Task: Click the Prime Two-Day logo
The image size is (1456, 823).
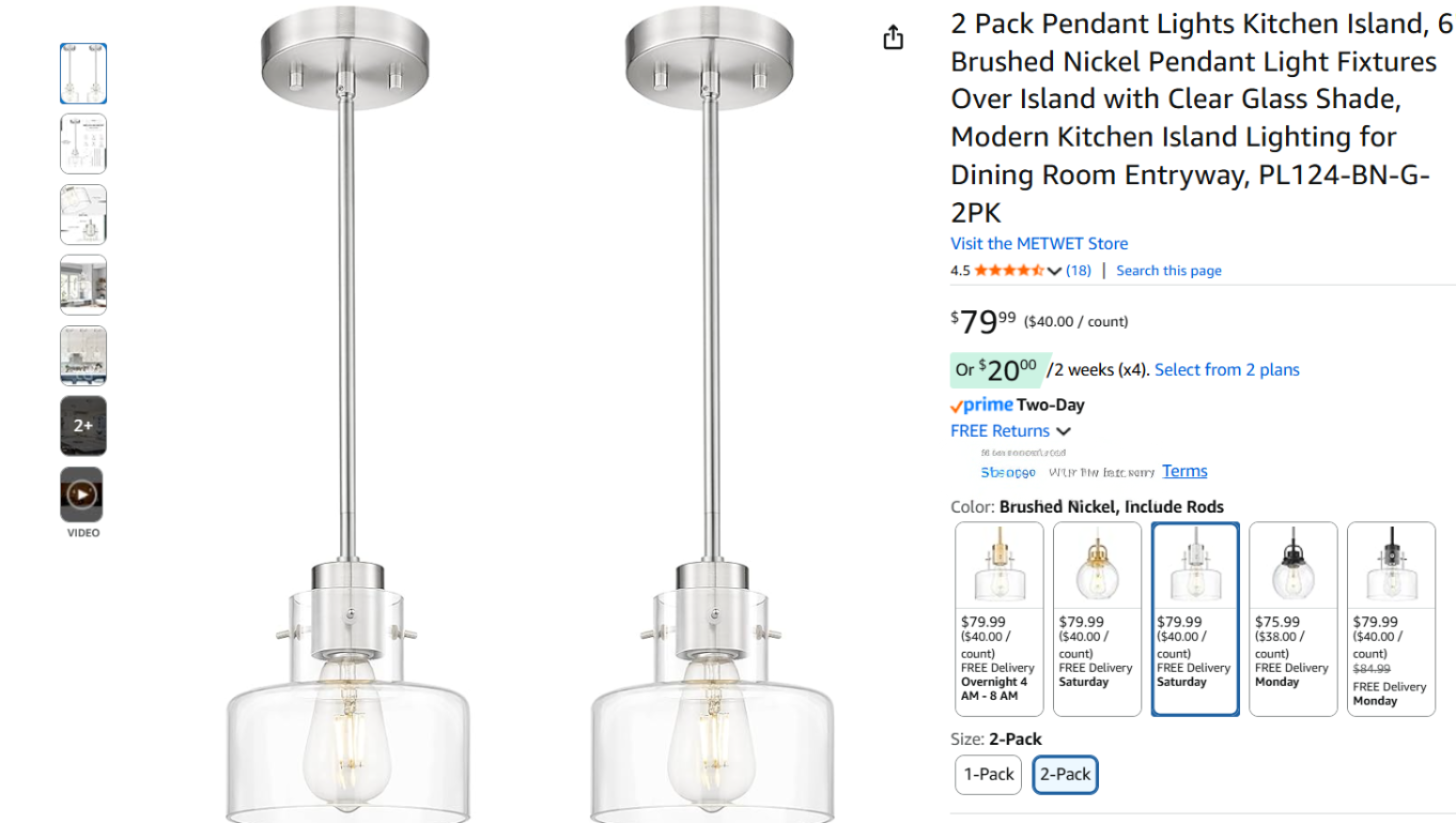Action: 982,405
